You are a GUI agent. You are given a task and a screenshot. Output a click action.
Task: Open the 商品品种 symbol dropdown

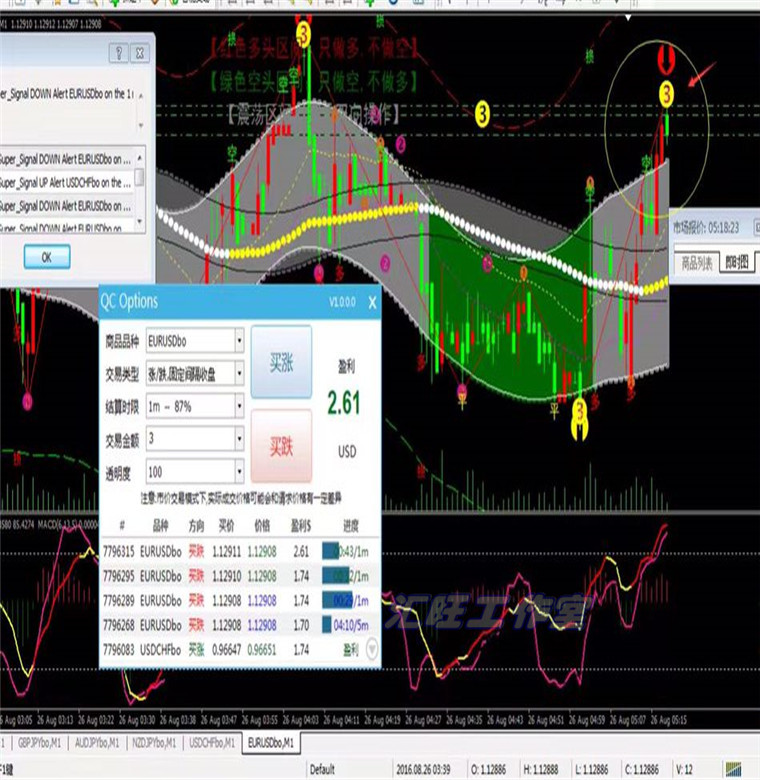(x=239, y=342)
